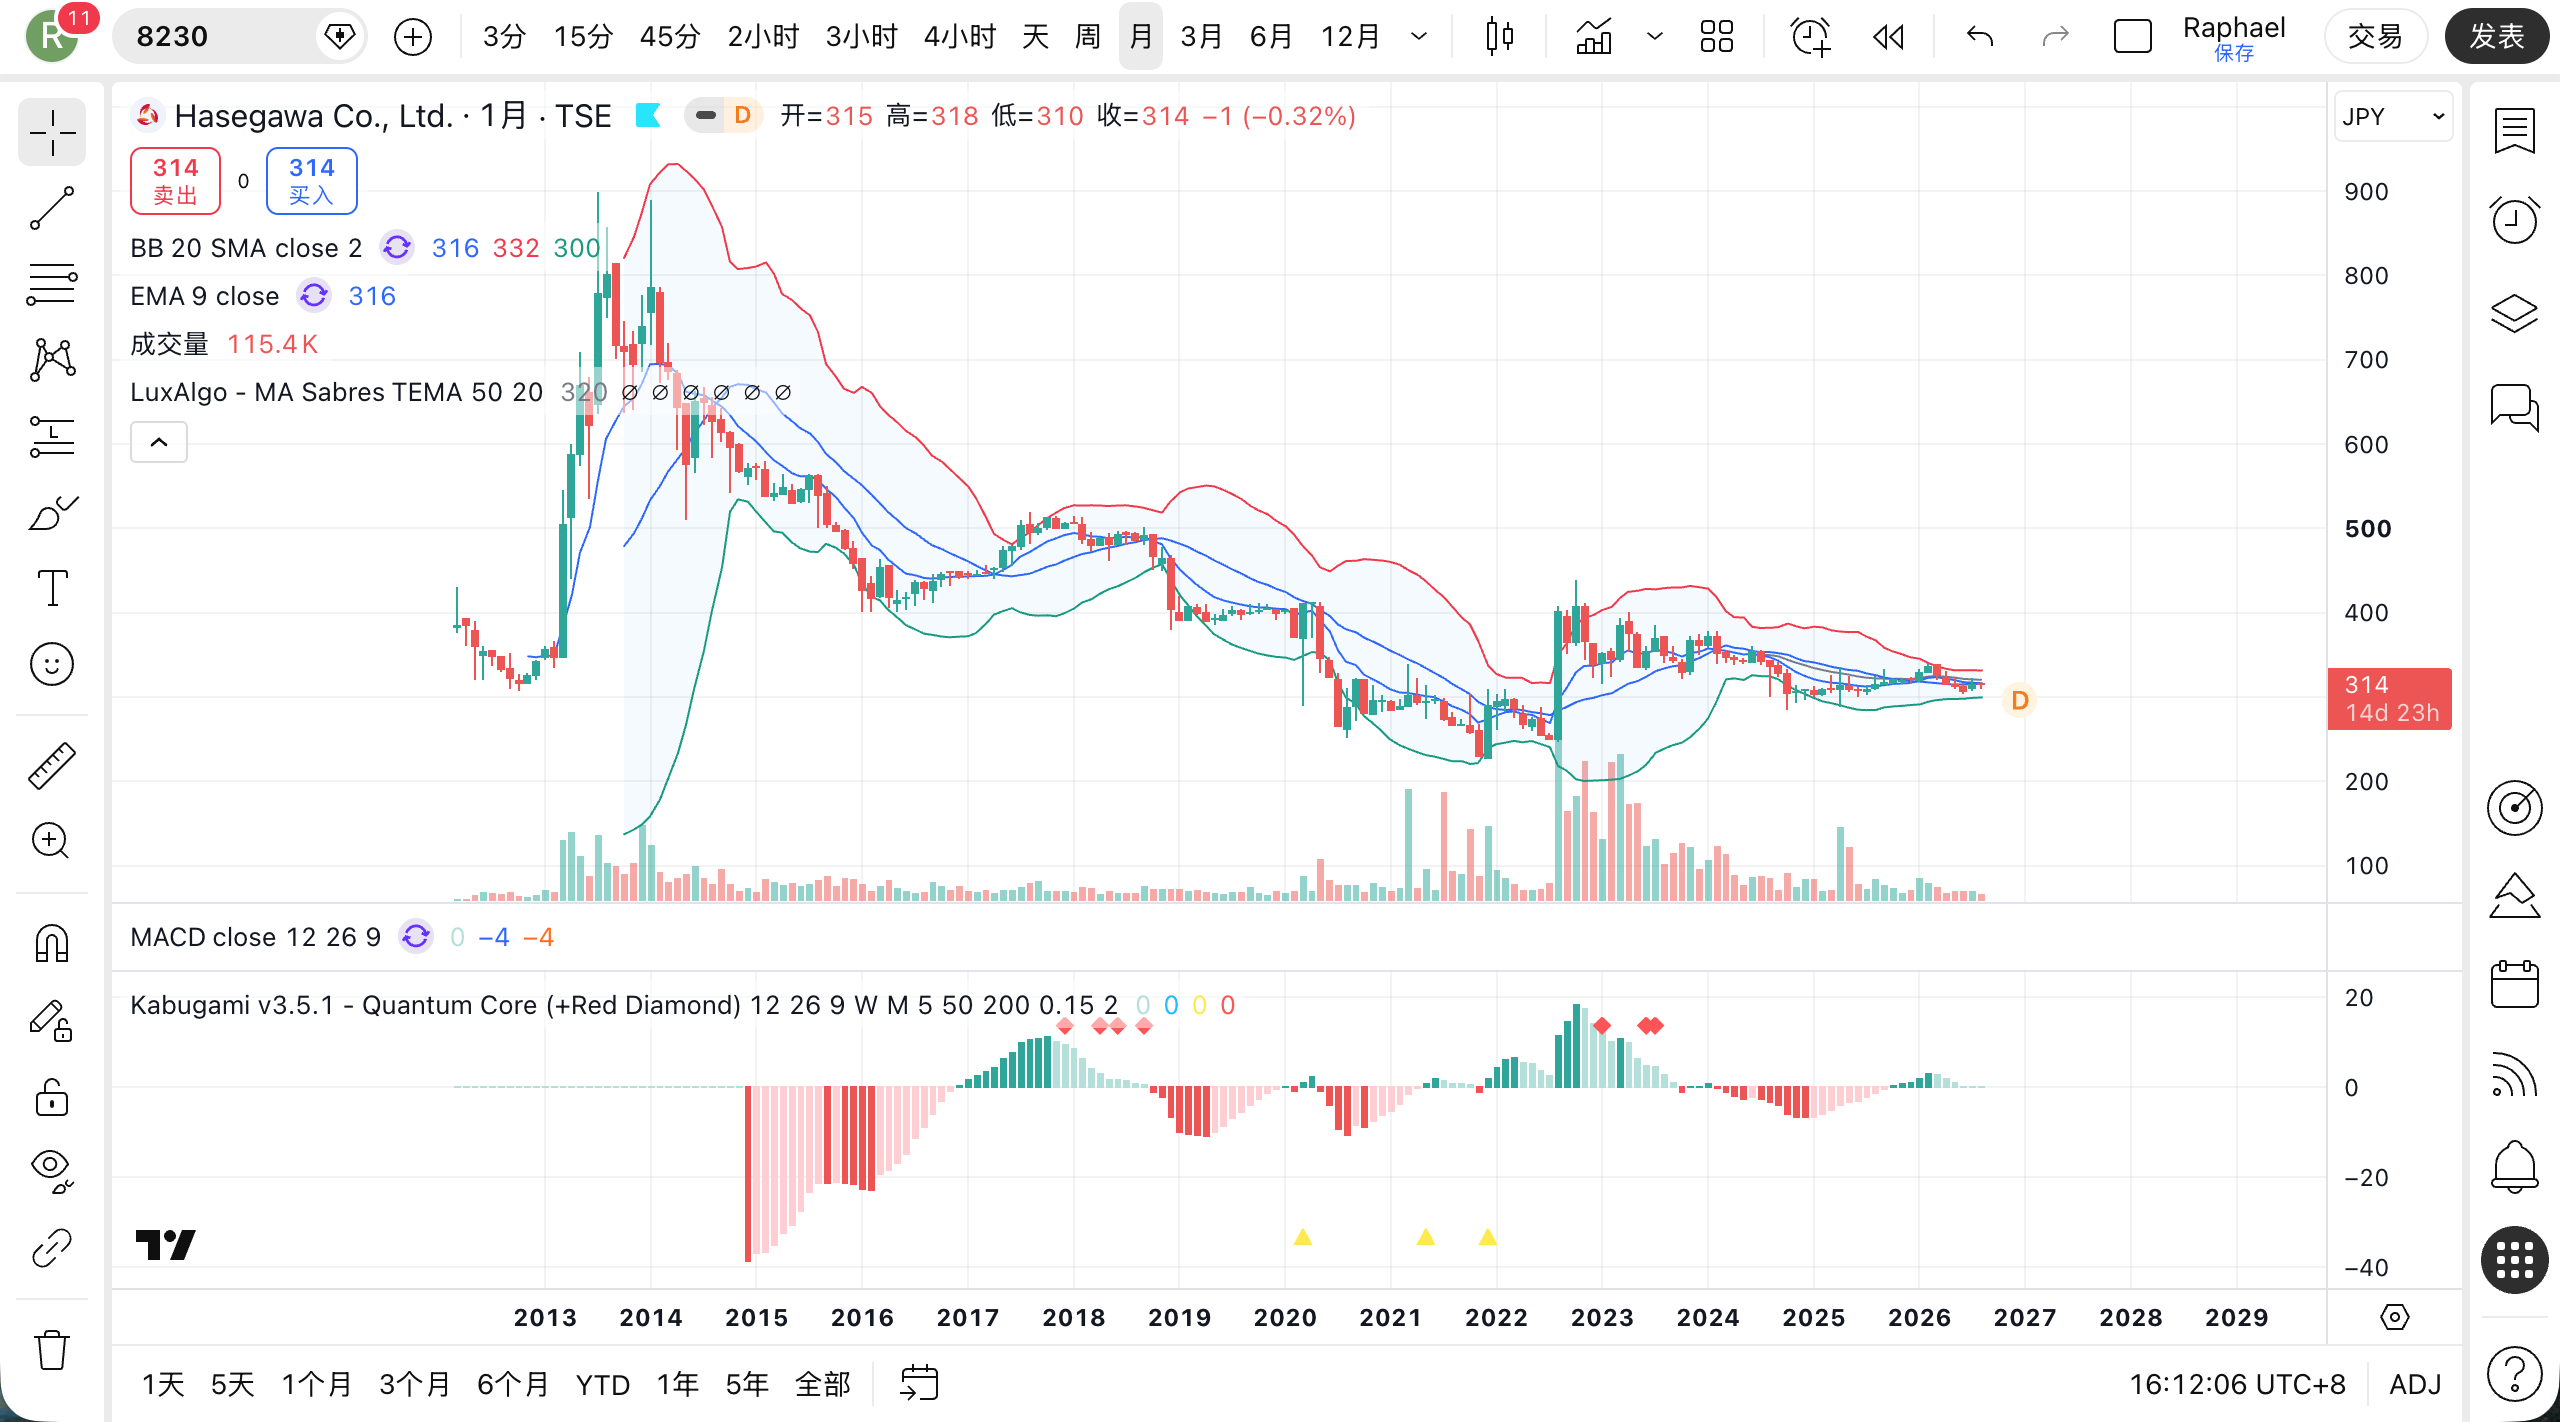
Task: Open chart axis settings gear
Action: pos(2395,1317)
